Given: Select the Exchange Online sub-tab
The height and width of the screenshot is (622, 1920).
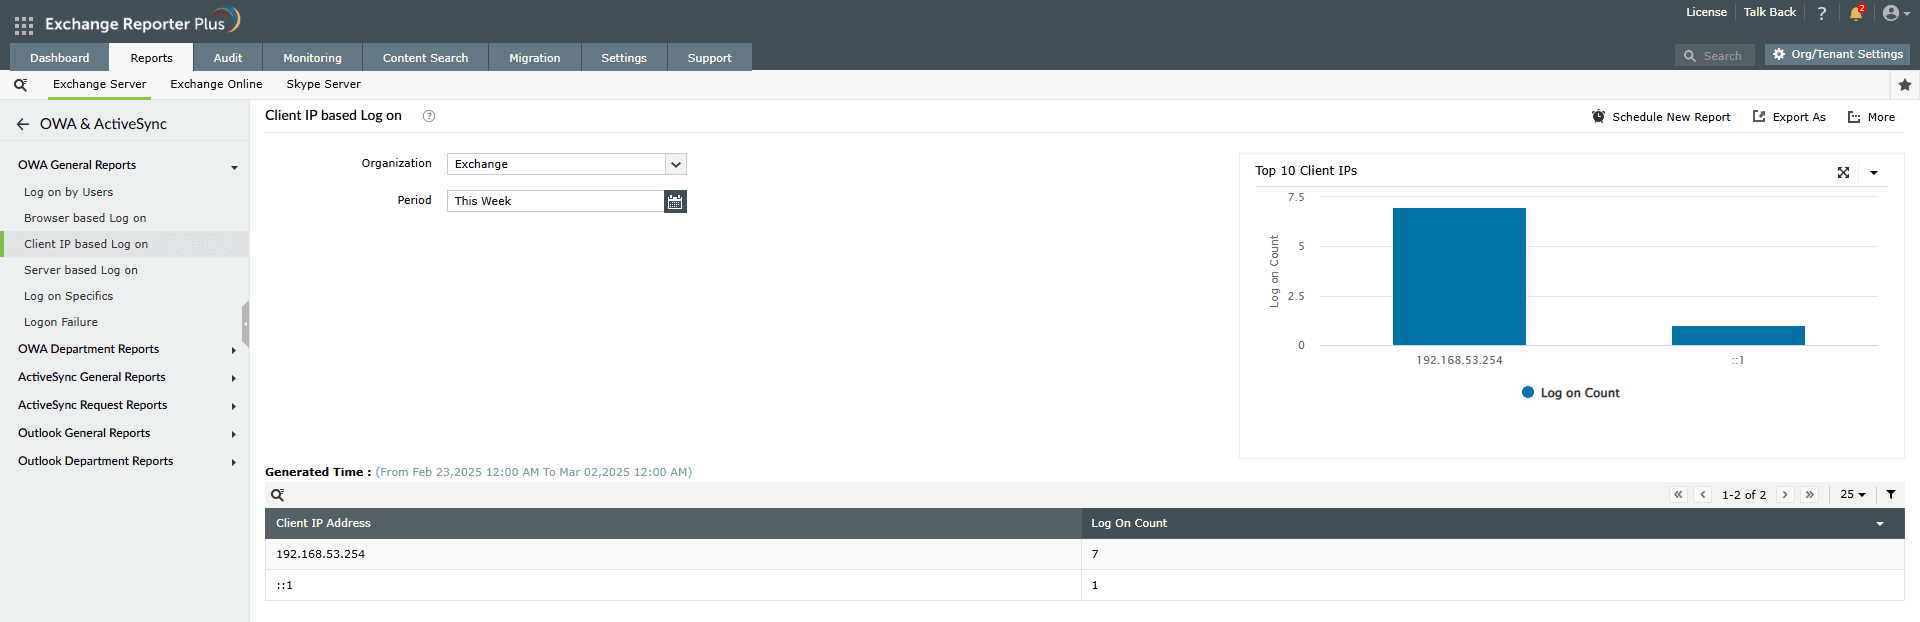Looking at the screenshot, I should click(216, 84).
